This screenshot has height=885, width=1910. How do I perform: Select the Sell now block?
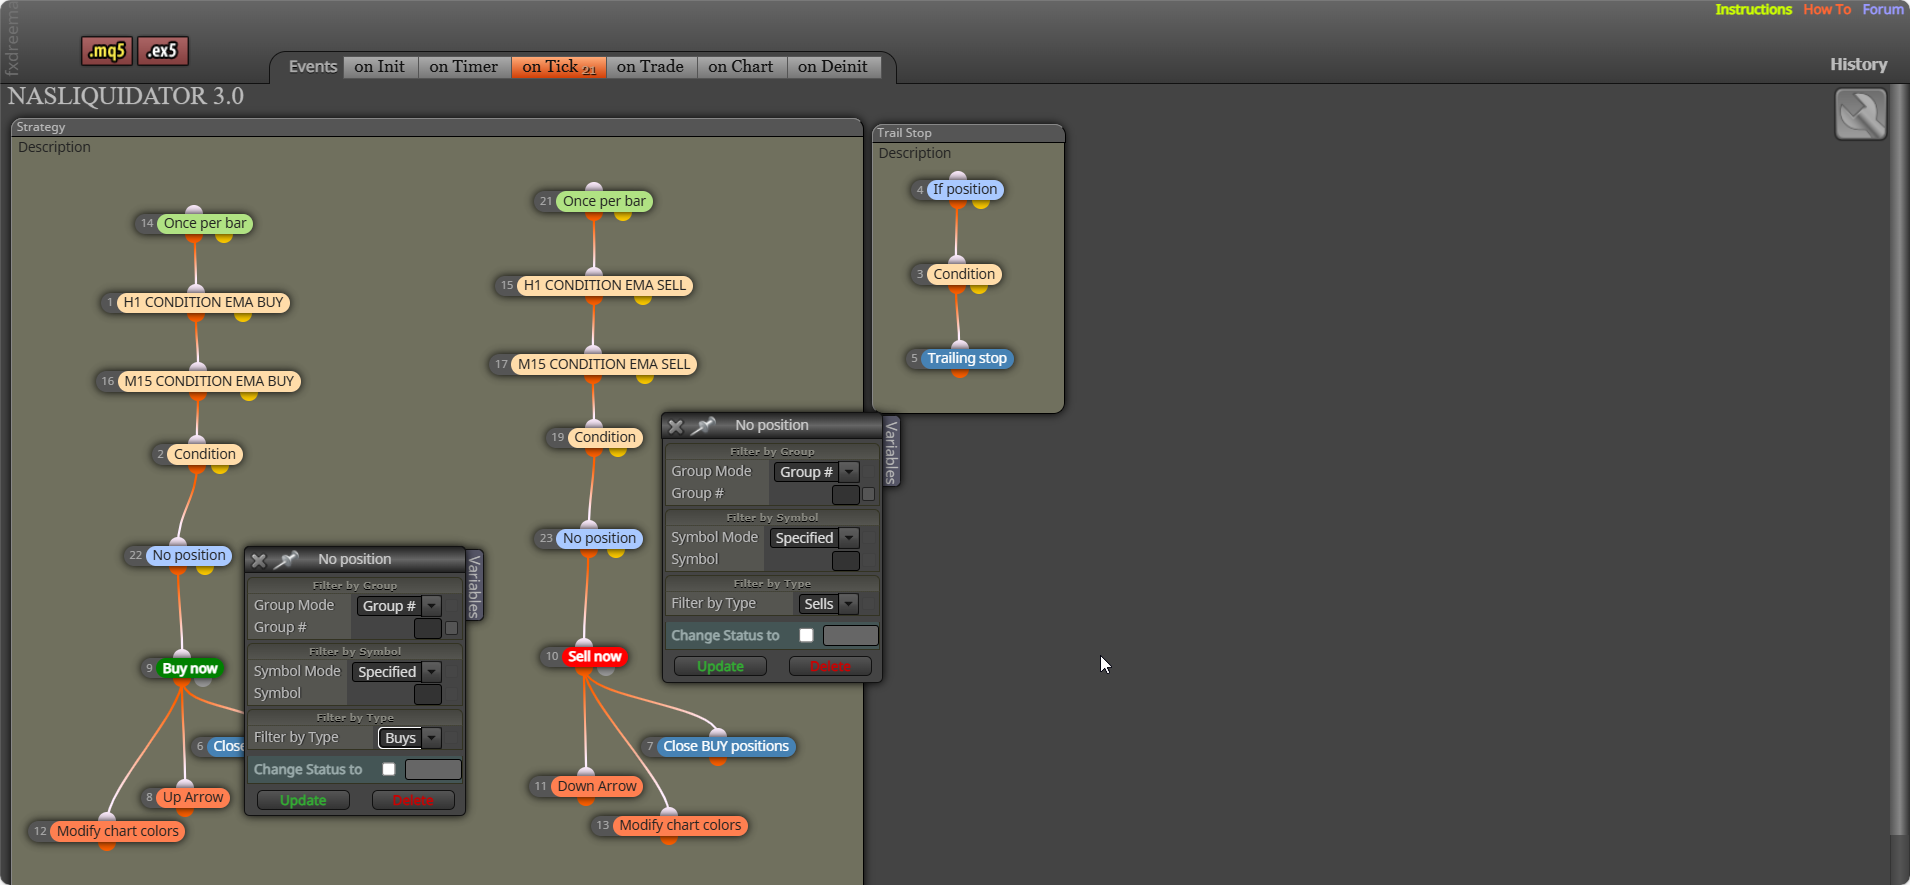click(594, 657)
